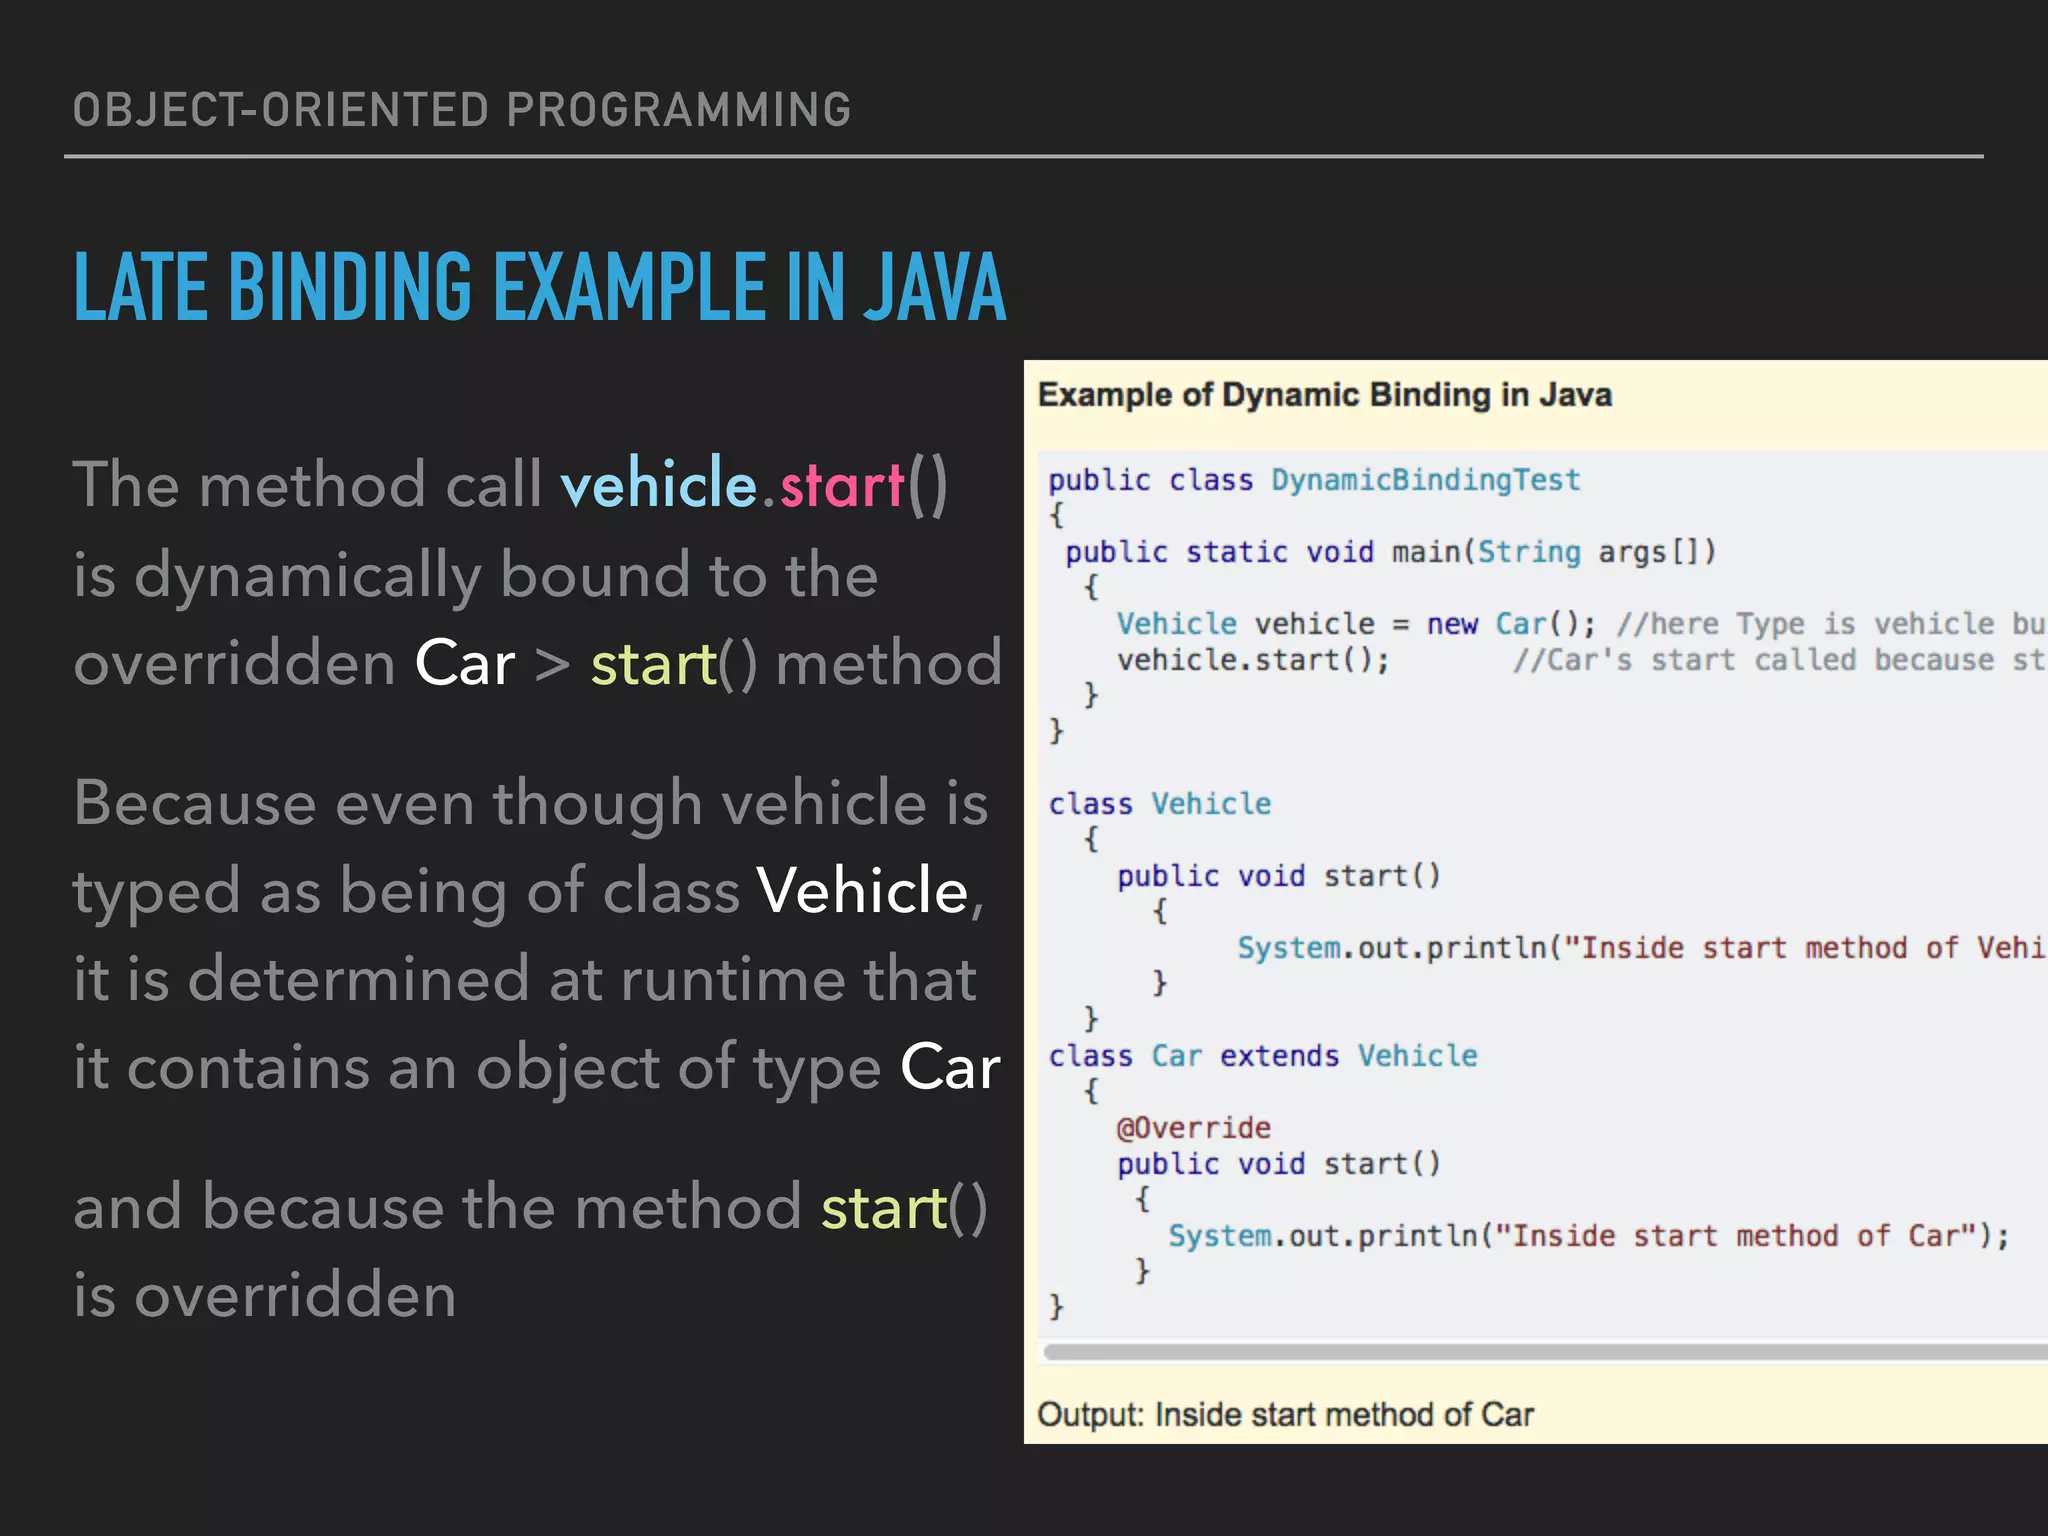Click the println 'Inside start method of Vehi' line
Viewport: 2048px width, 1536px height.
coord(1642,948)
